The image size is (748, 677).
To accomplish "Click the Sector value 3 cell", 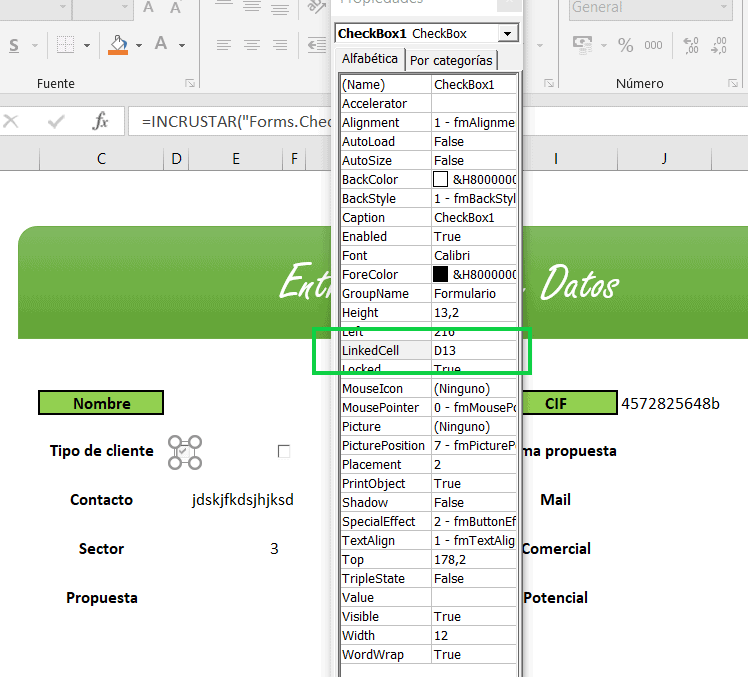I will [274, 549].
